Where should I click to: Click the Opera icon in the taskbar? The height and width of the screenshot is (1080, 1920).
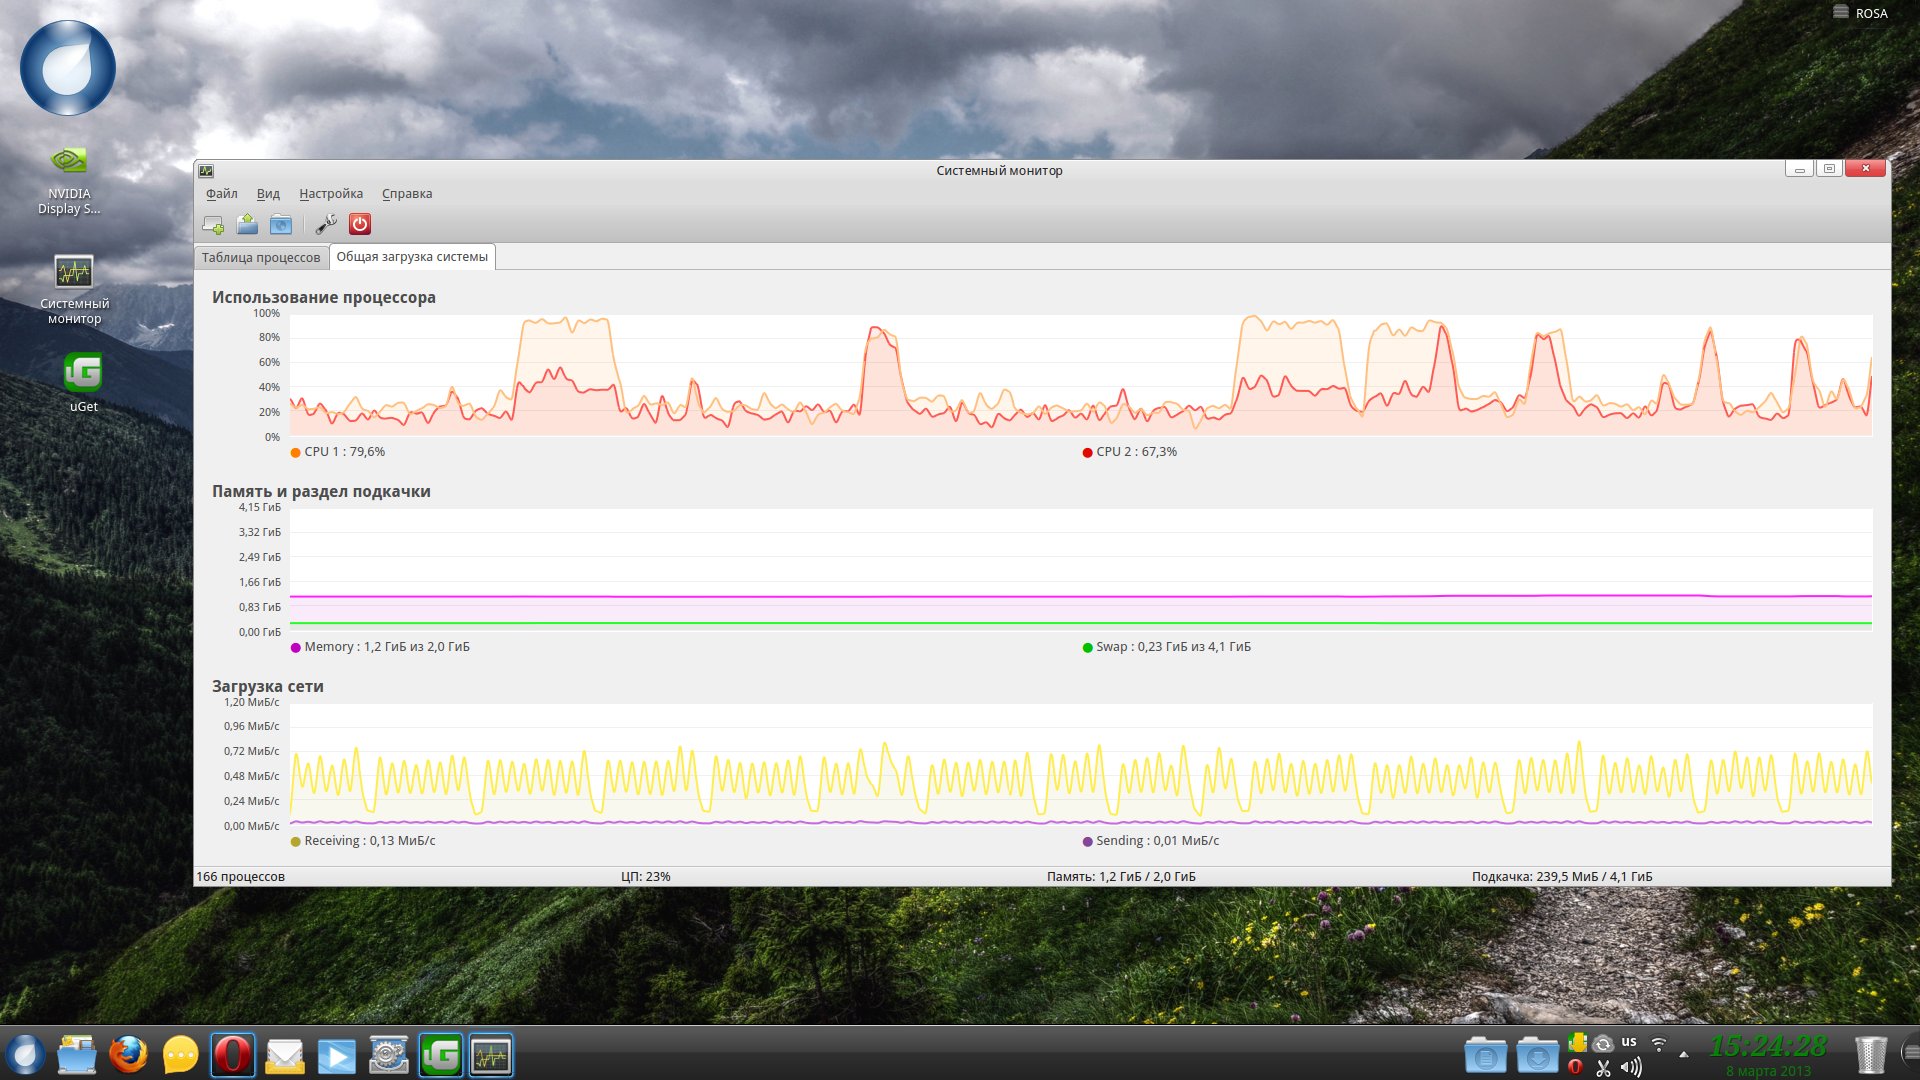[233, 1055]
